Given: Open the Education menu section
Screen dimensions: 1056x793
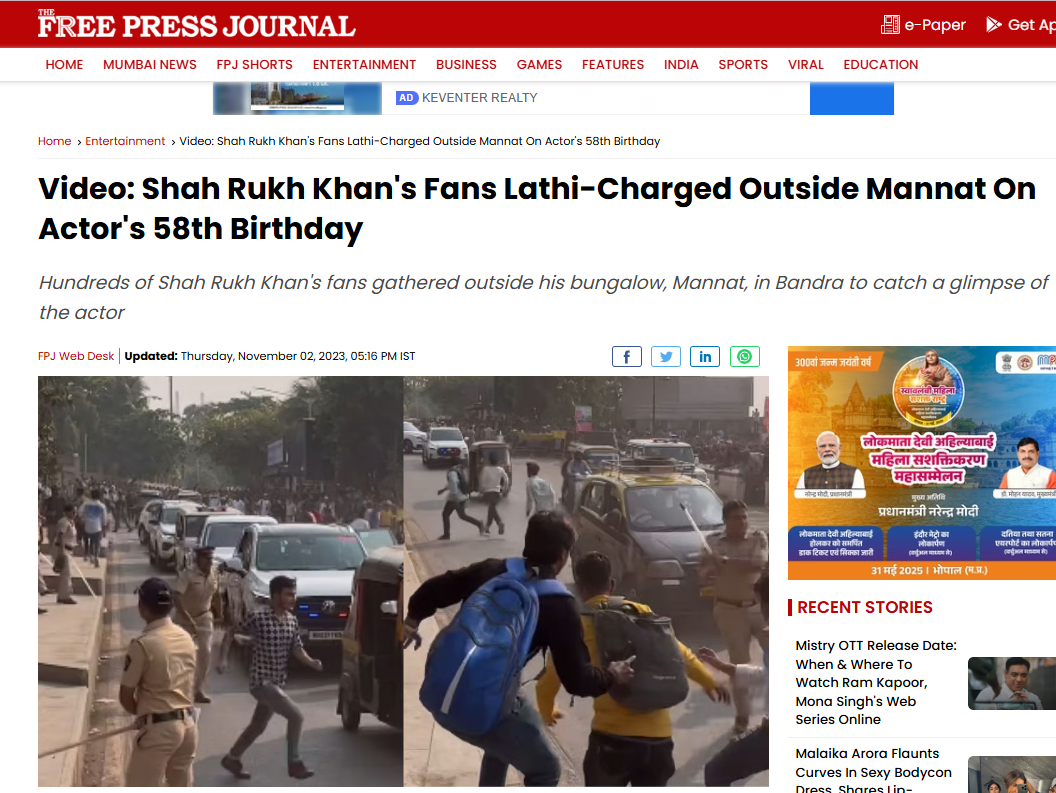Looking at the screenshot, I should [x=880, y=65].
